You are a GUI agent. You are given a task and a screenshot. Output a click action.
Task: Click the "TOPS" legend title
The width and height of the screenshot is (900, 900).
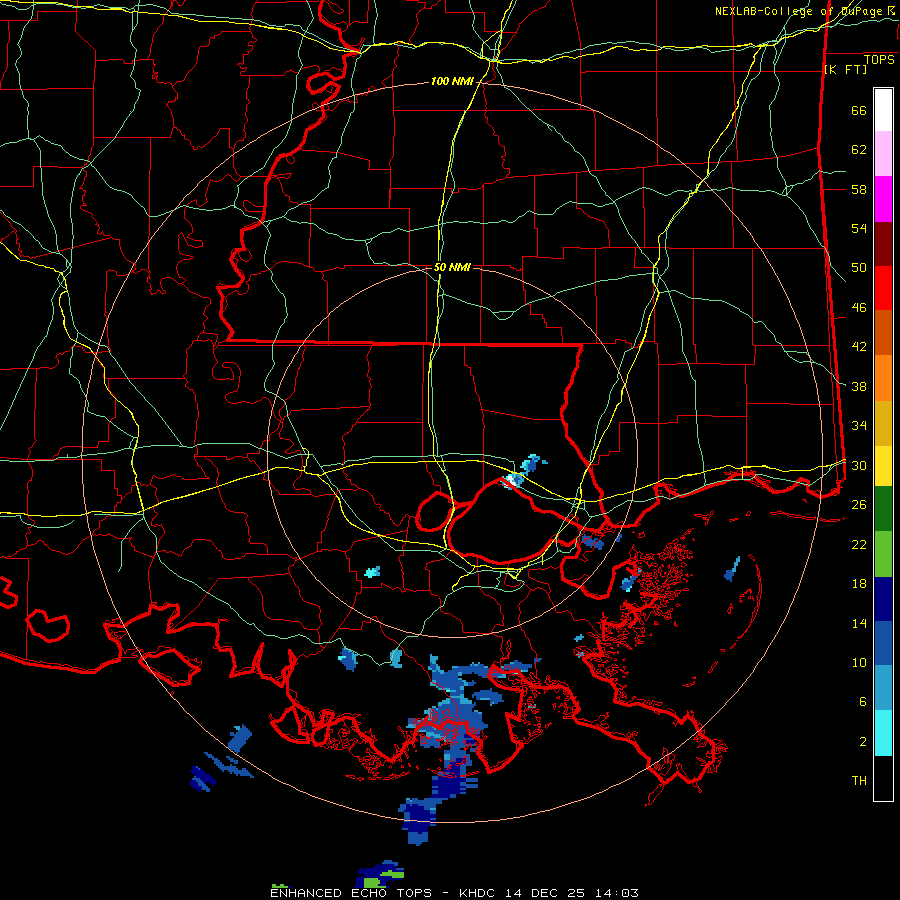(x=879, y=59)
